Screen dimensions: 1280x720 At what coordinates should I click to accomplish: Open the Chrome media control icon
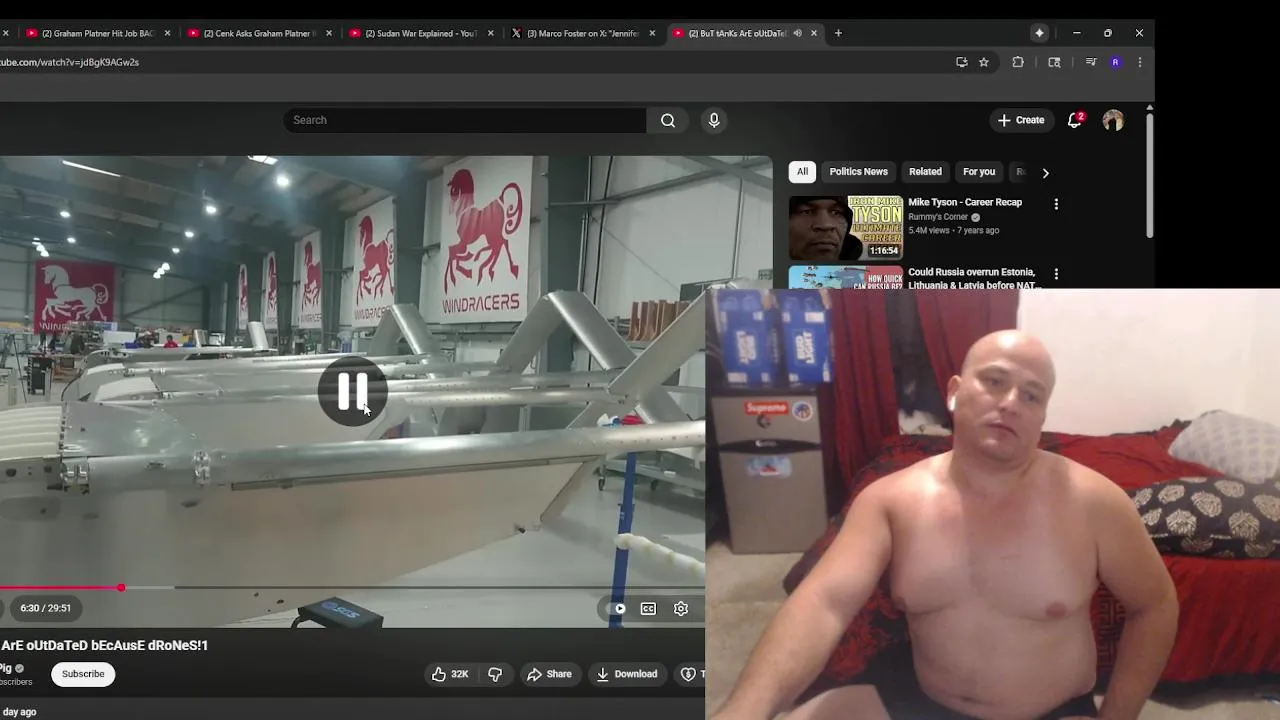point(1091,62)
